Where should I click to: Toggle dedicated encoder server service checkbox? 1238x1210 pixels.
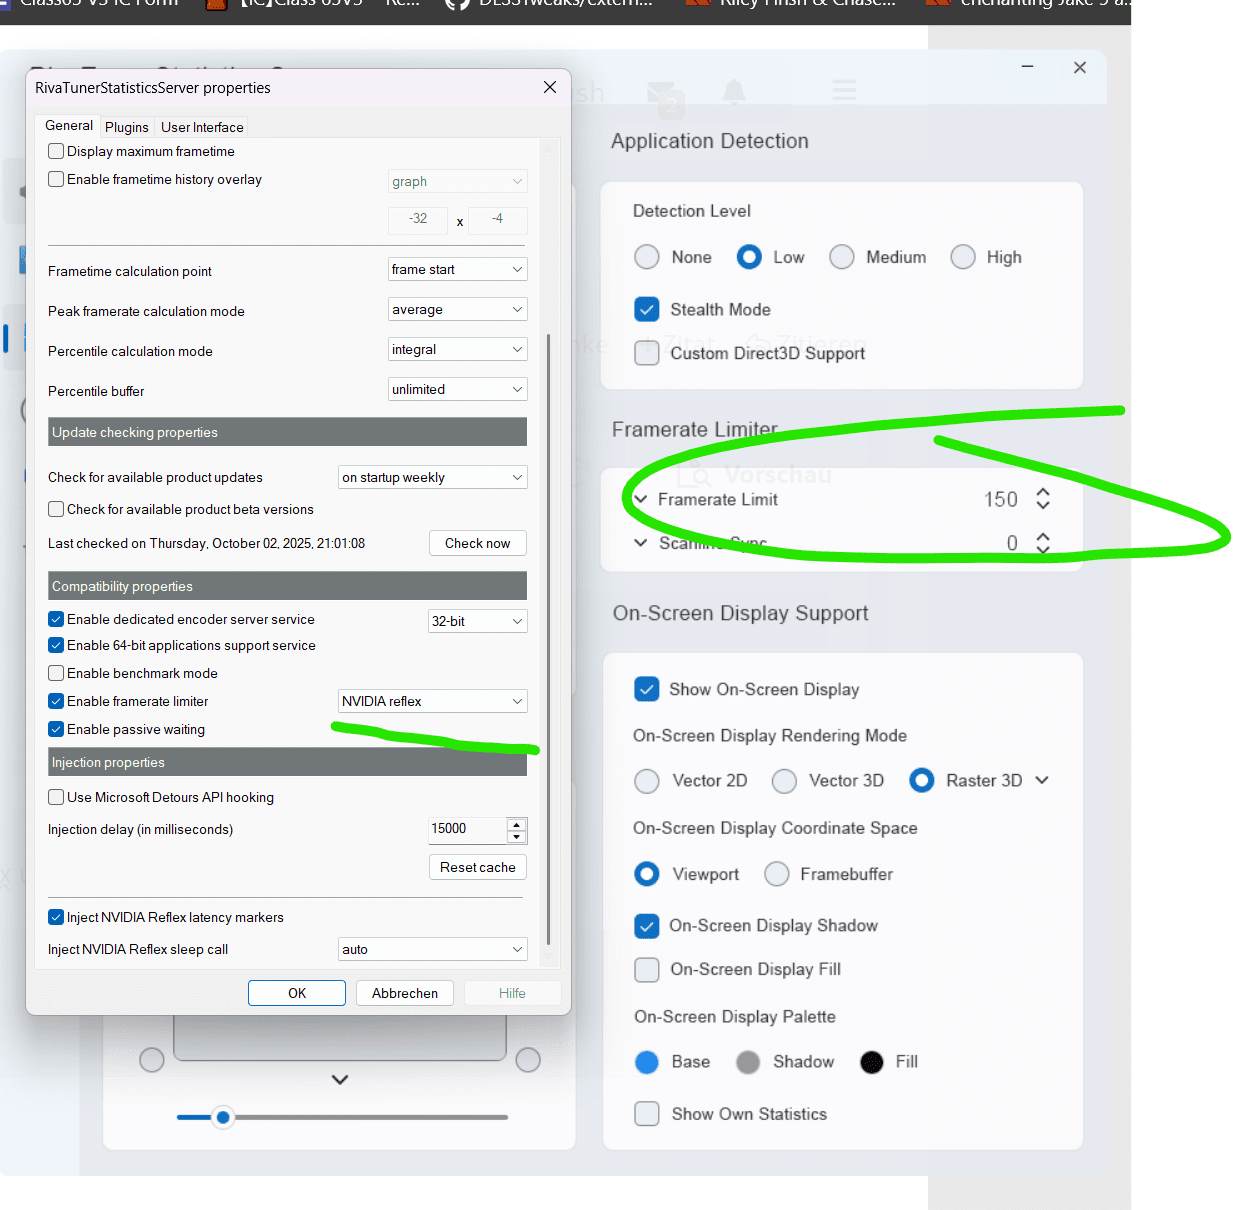[x=56, y=619]
